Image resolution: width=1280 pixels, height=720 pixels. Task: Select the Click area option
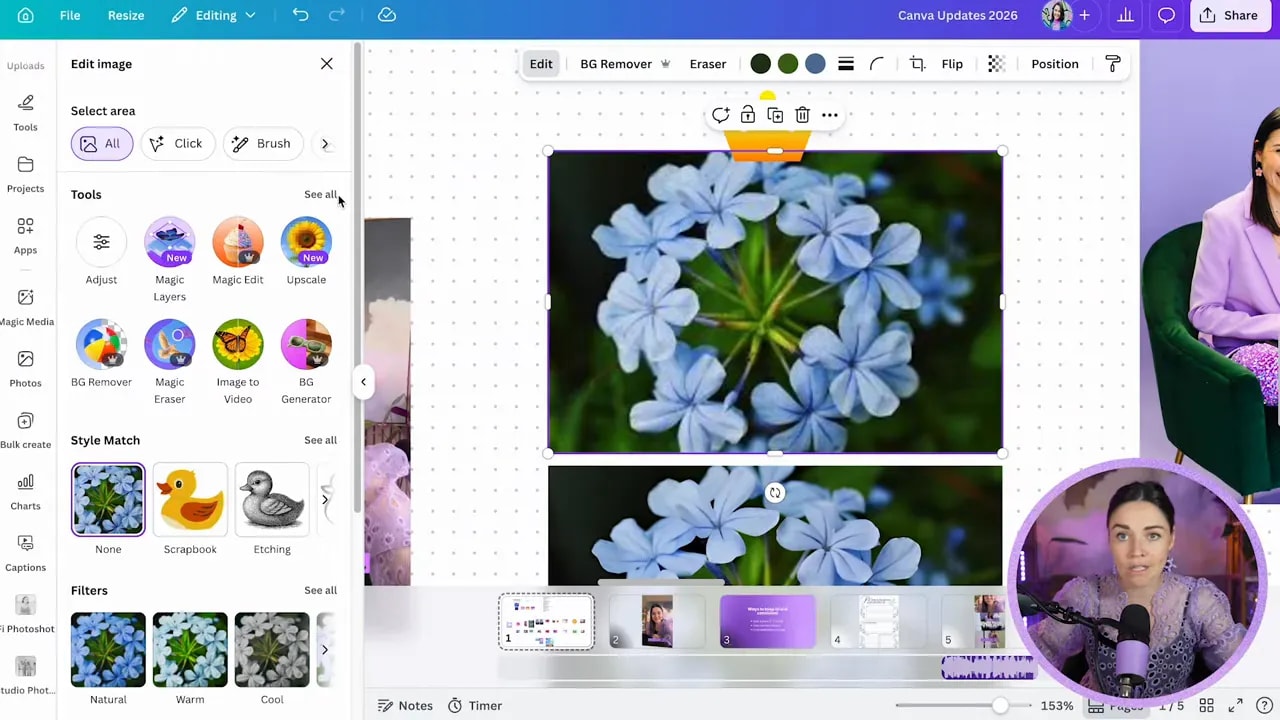pyautogui.click(x=176, y=144)
